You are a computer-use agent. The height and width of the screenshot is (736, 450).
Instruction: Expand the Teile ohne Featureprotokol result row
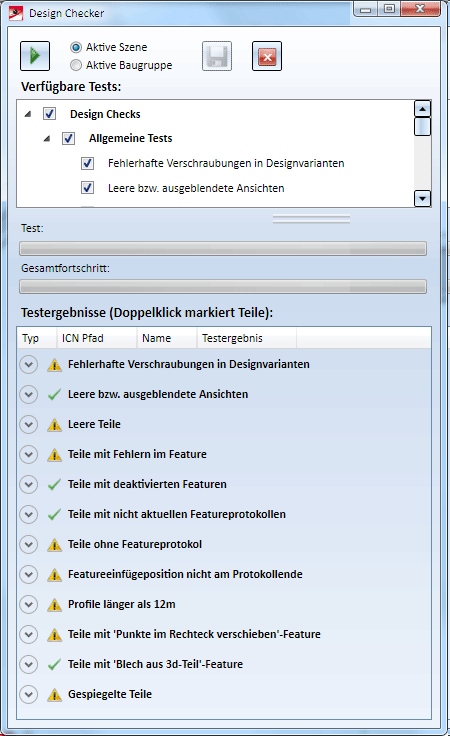(x=29, y=544)
